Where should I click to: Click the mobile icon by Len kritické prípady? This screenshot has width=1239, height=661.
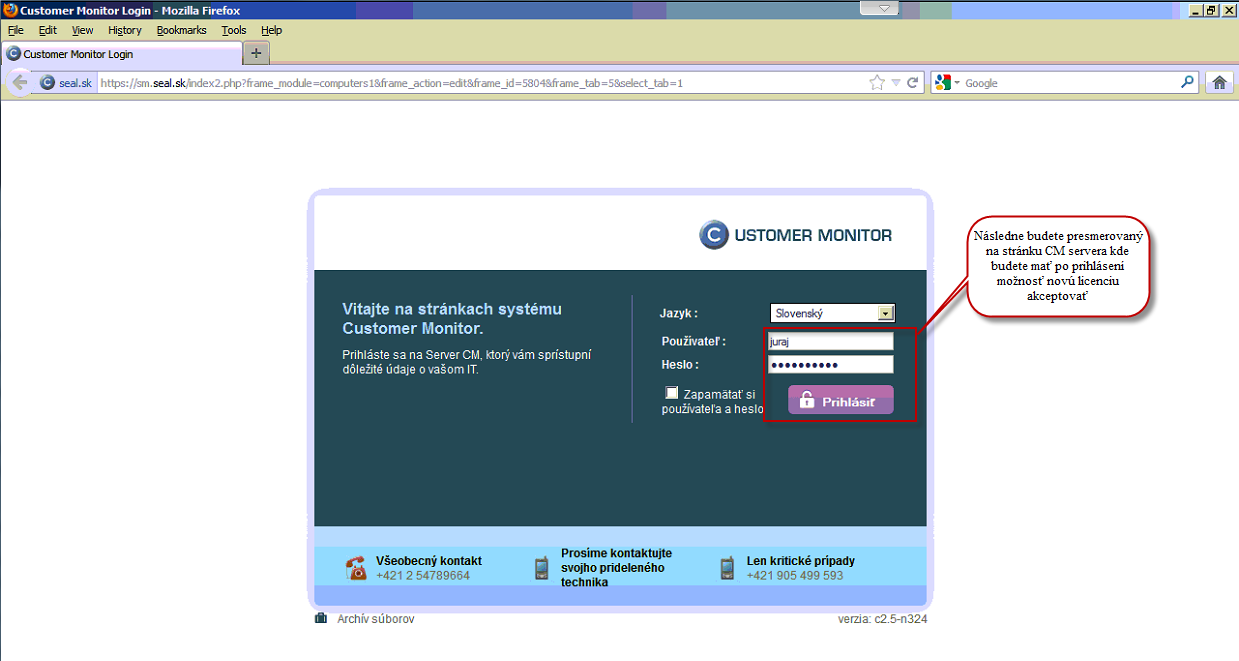[x=728, y=568]
